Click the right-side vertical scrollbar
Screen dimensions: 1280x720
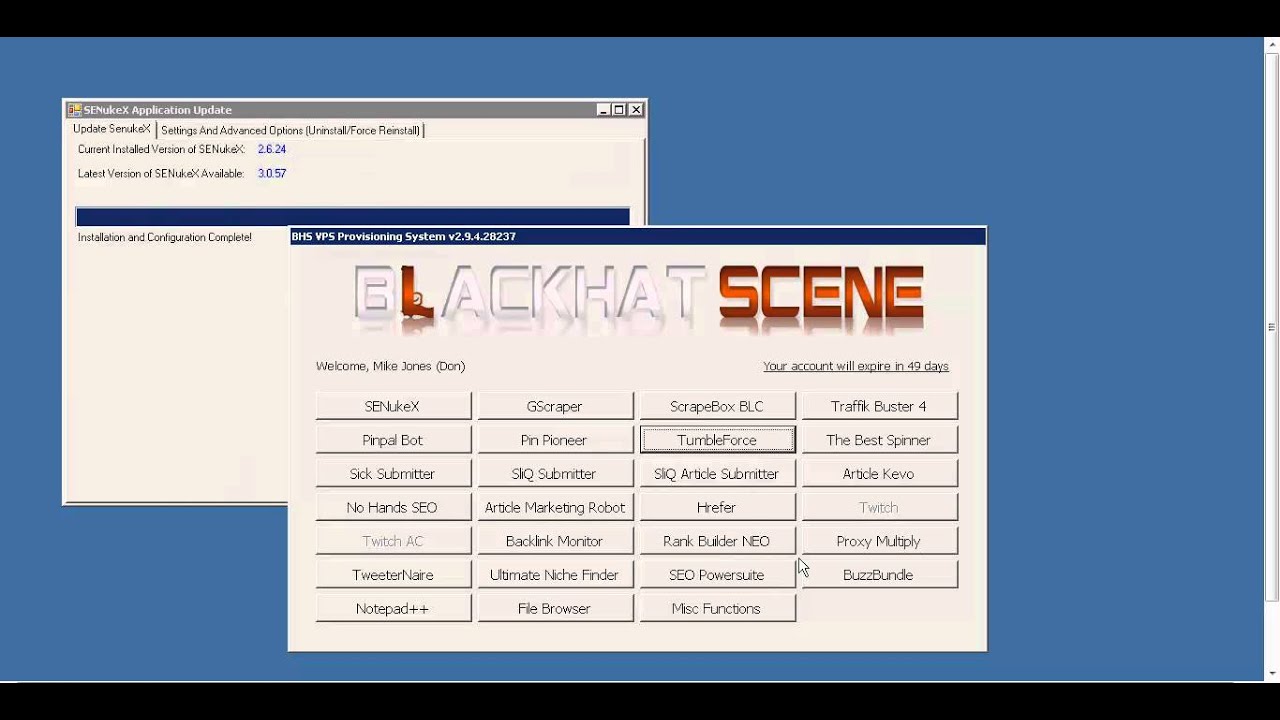tap(1271, 325)
